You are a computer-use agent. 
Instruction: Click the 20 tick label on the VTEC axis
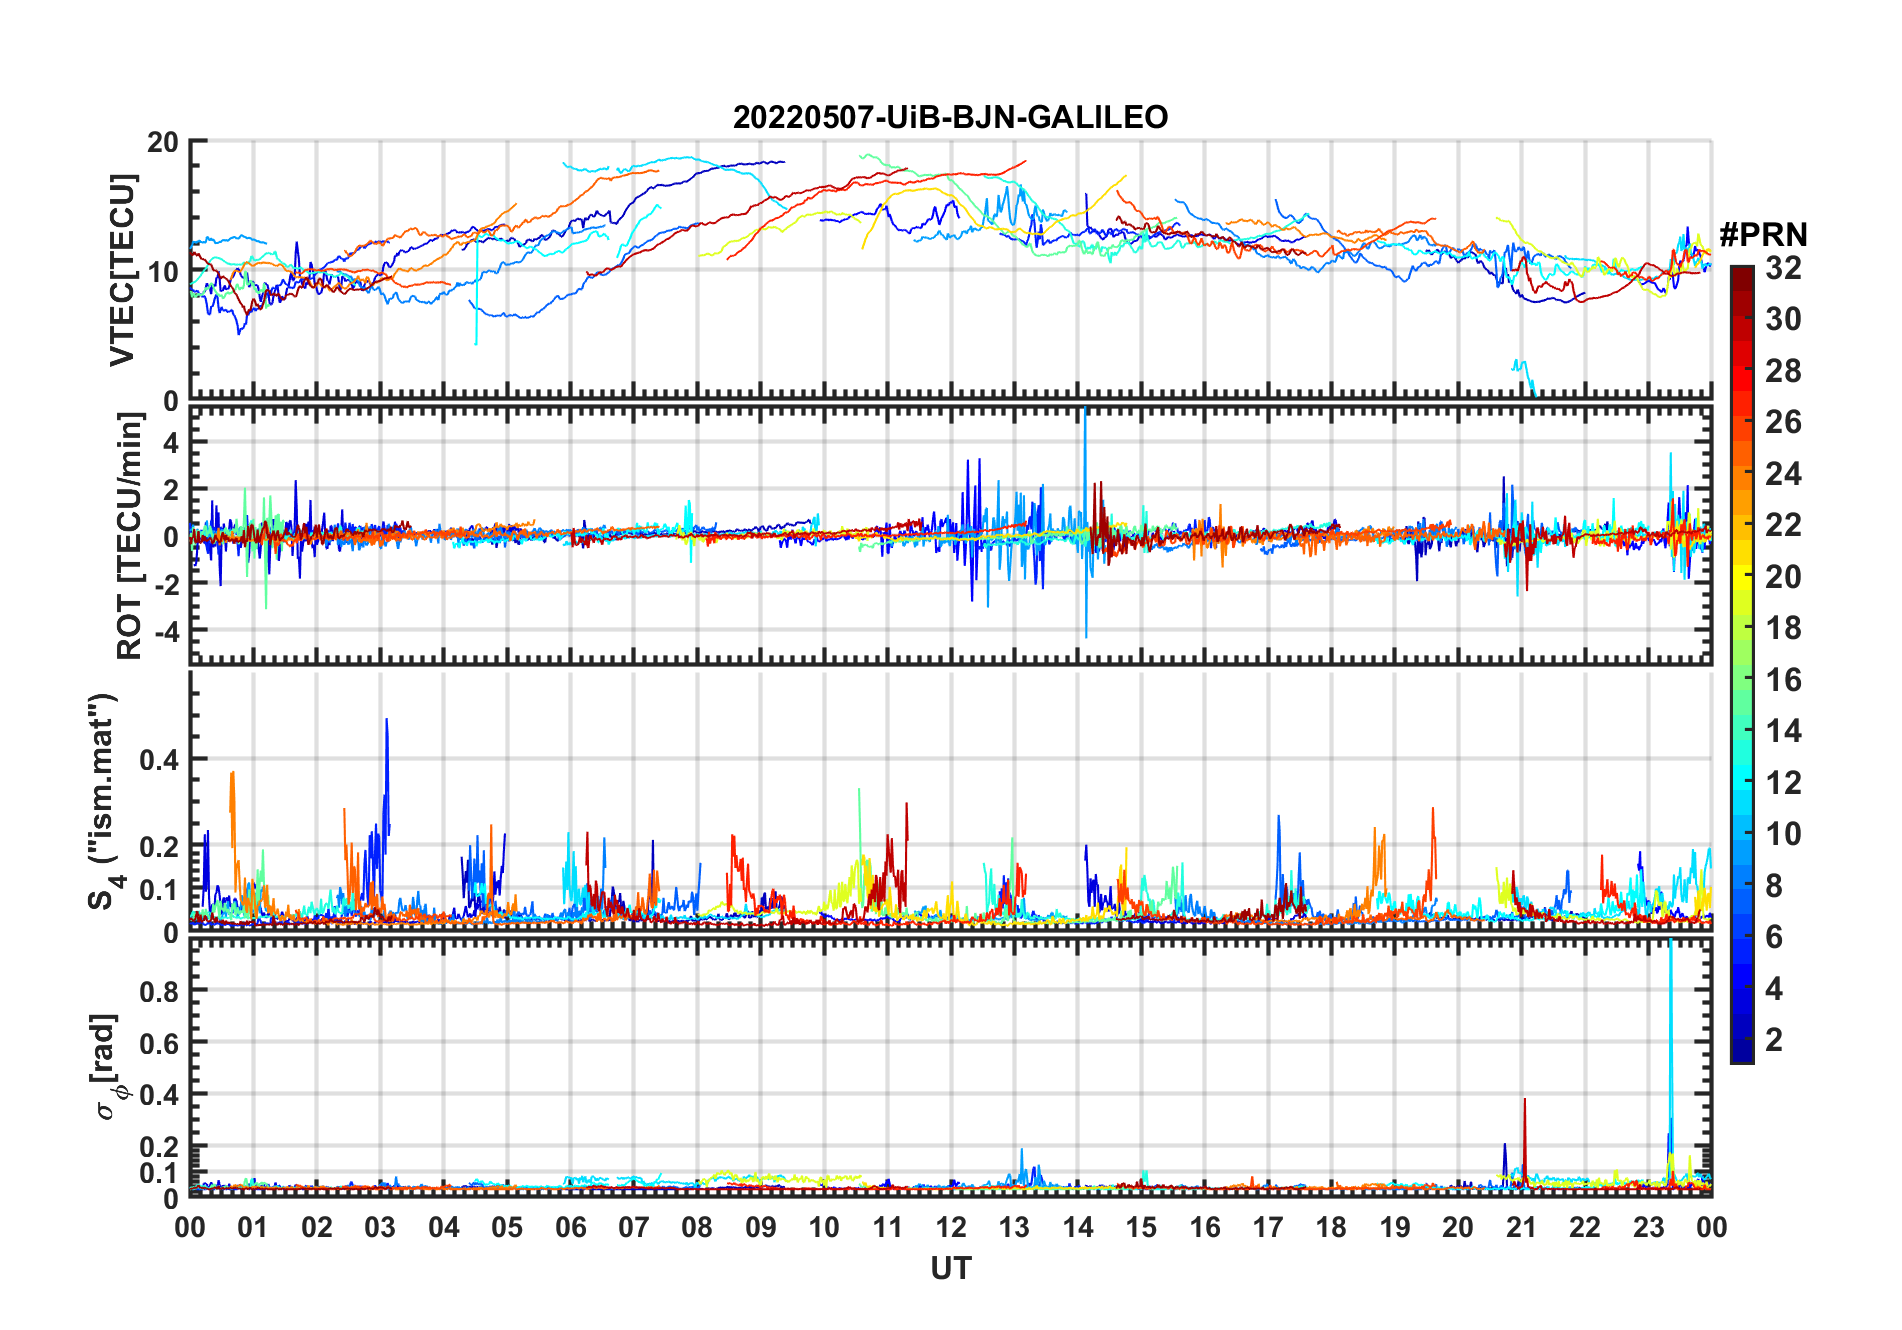coord(163,142)
